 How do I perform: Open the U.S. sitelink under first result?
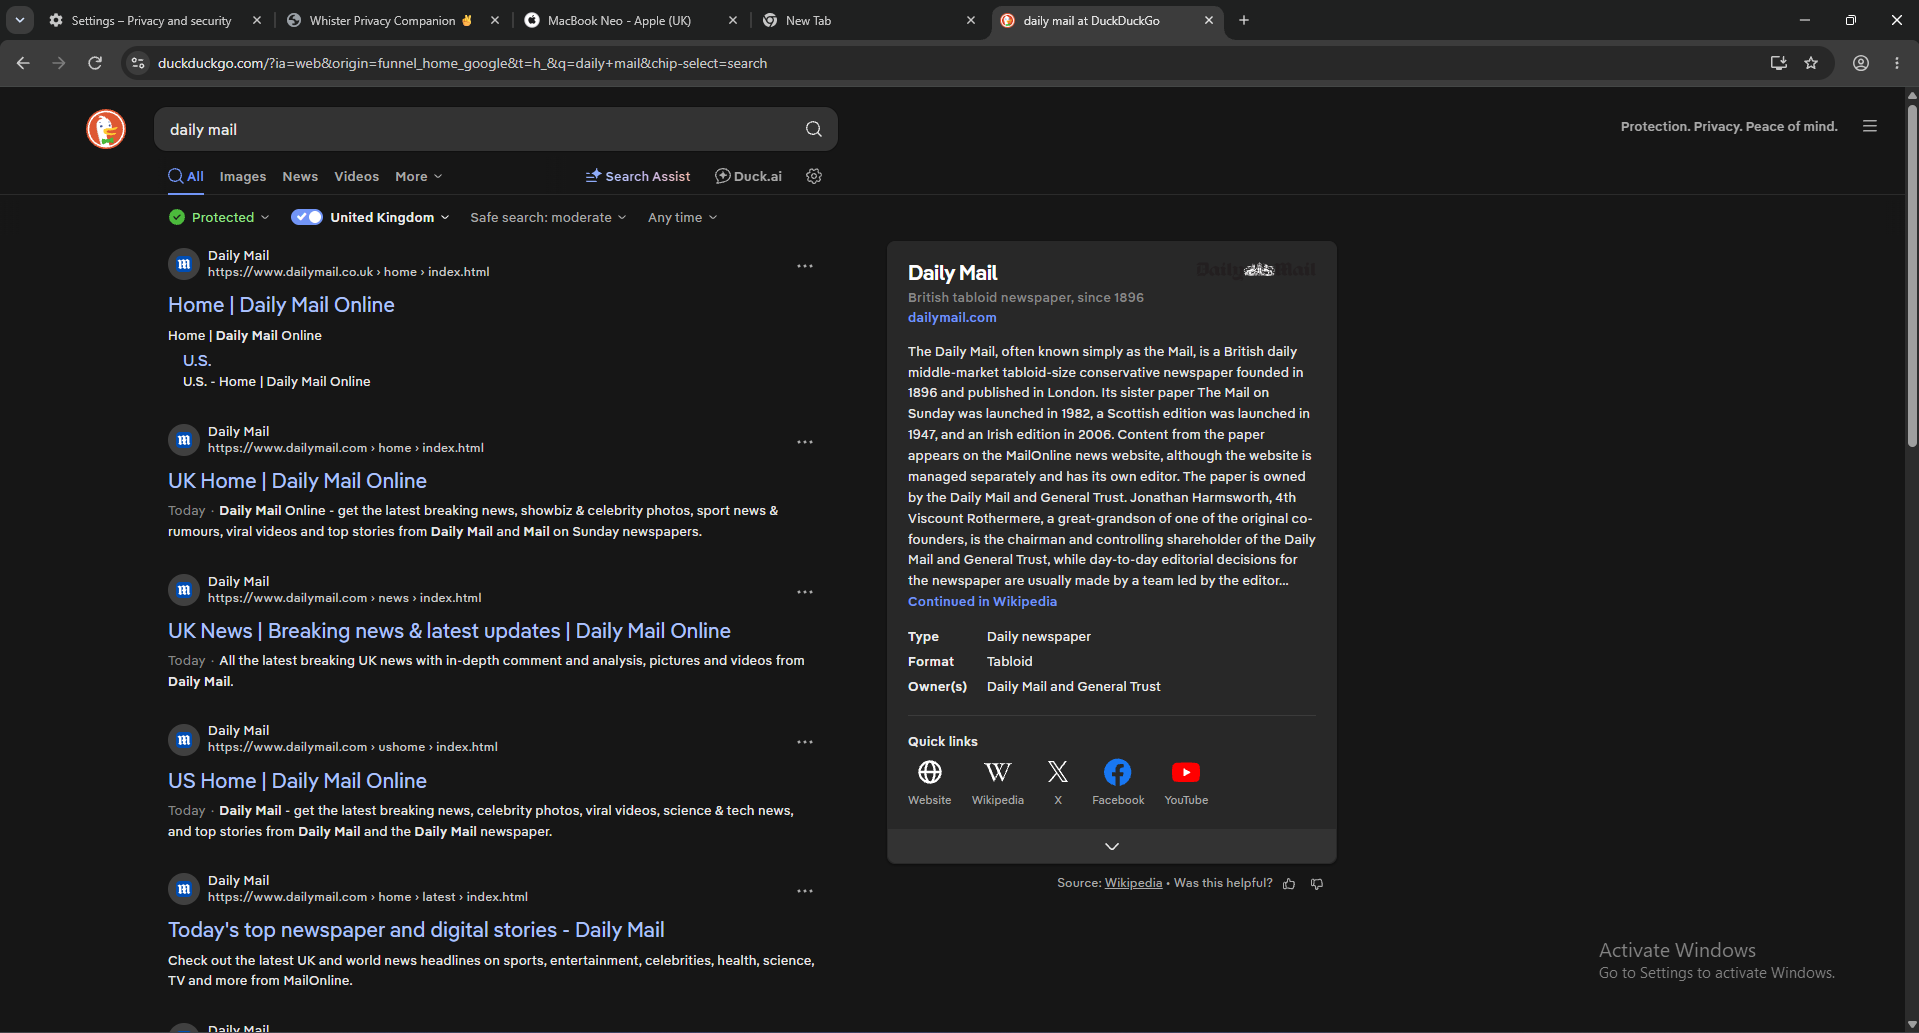tap(197, 361)
